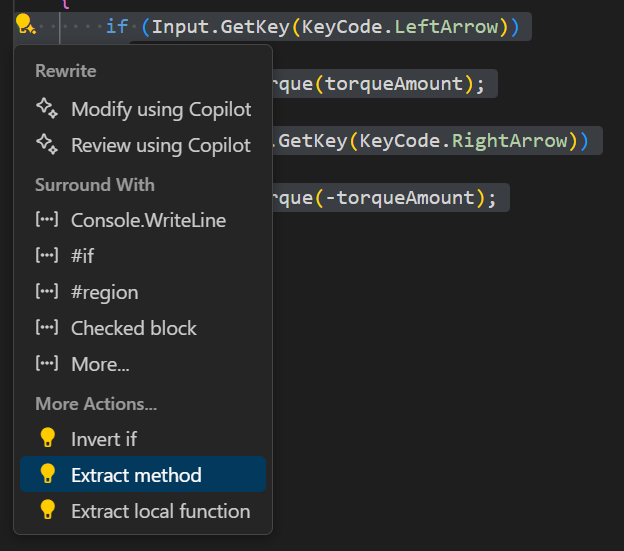The image size is (624, 551).
Task: Click the Extract local function lightbulb icon
Action: (47, 511)
